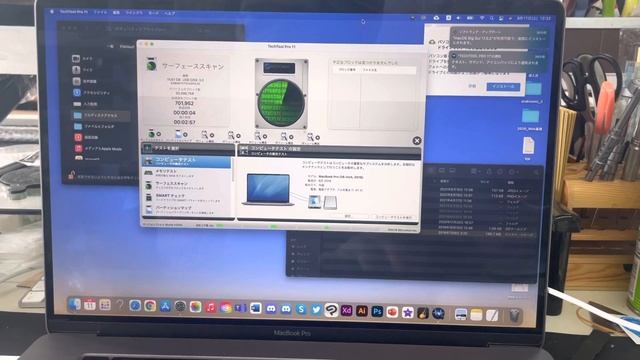Open the Trash from the Dock
Screen dimensions: 640x360
[514, 315]
